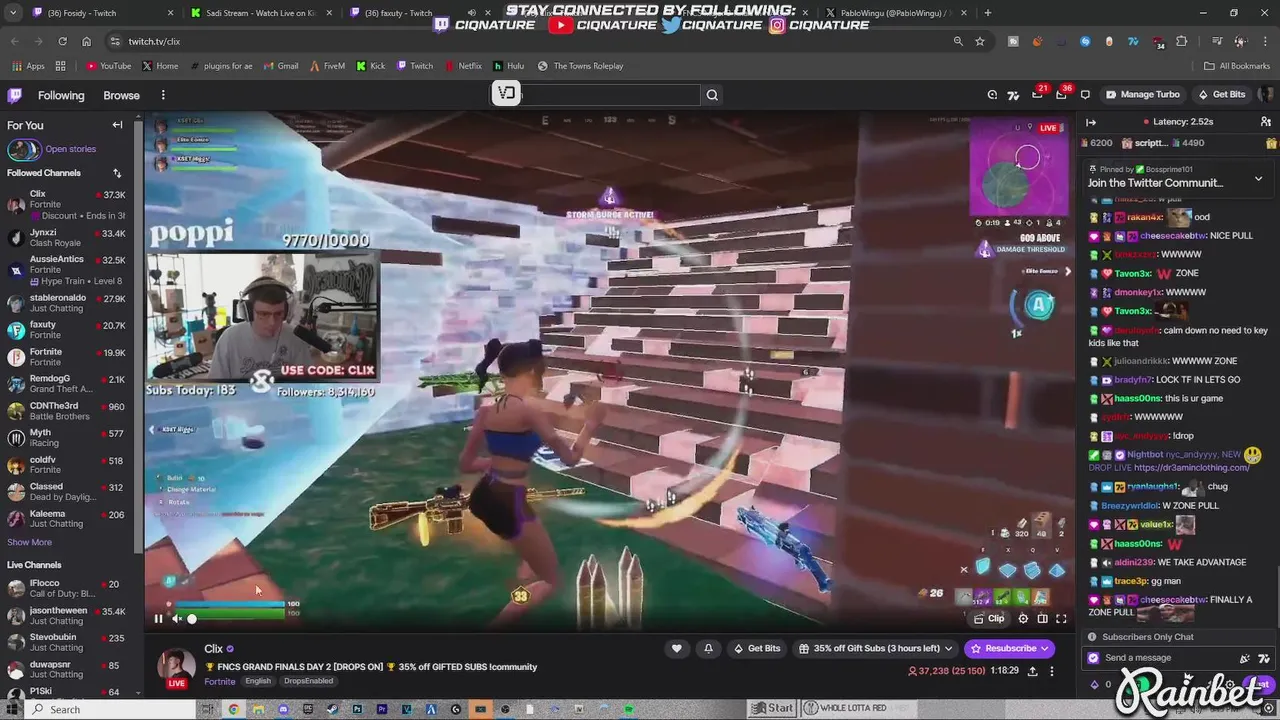The image size is (1280, 720).
Task: Open video player settings gear
Action: coord(1023,618)
